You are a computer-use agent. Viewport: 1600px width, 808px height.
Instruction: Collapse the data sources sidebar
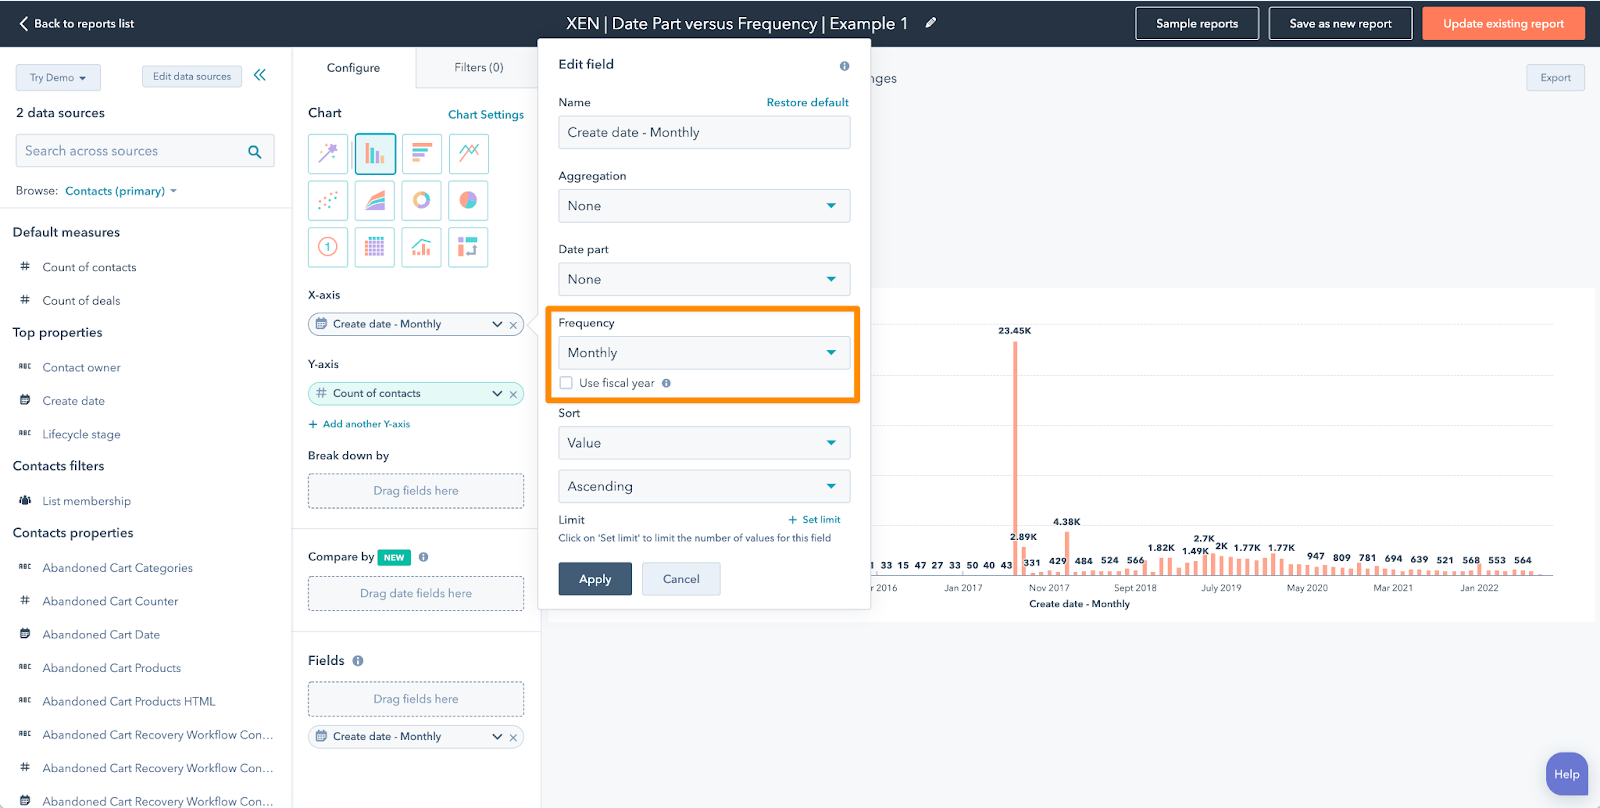tap(260, 75)
